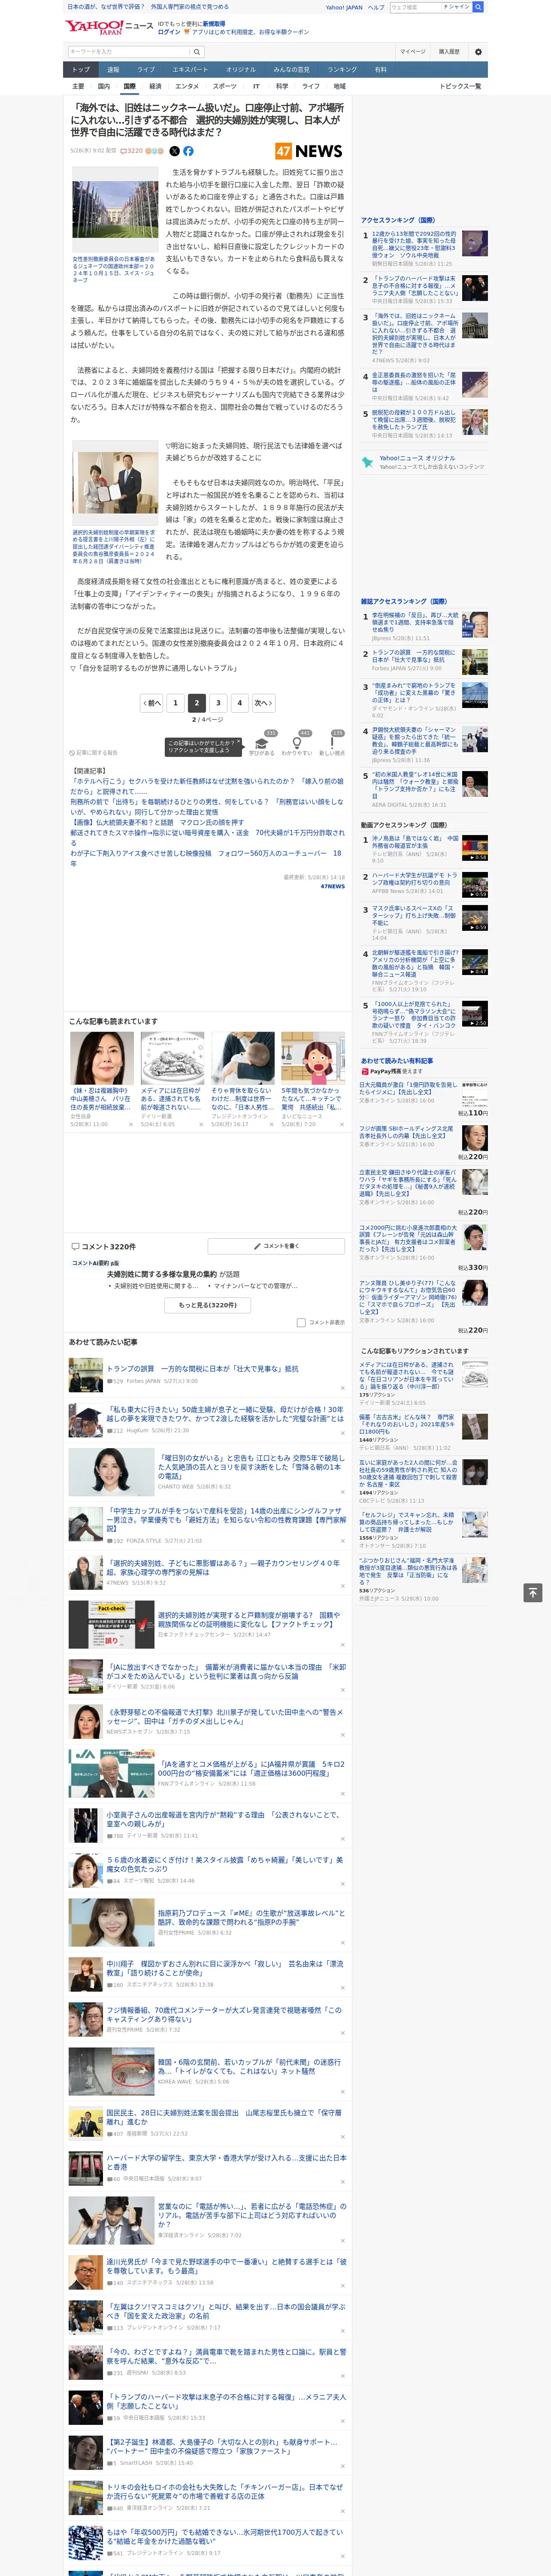Image resolution: width=551 pixels, height=2576 pixels.
Task: Open the two-people document photo thumbnail
Action: pos(115,484)
